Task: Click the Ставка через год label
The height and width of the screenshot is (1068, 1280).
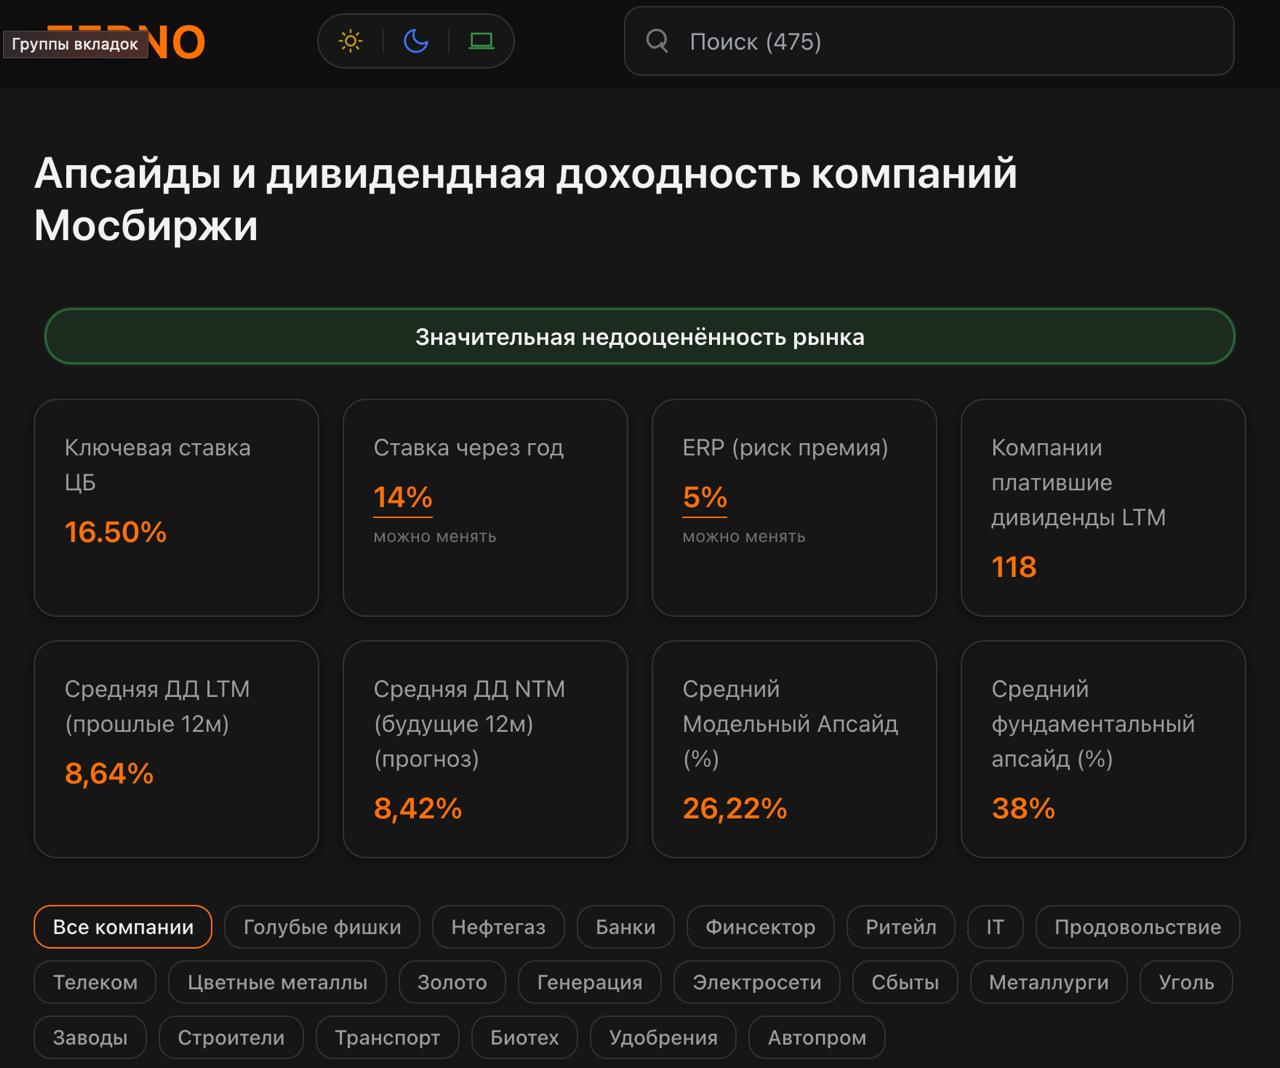Action: tap(469, 448)
